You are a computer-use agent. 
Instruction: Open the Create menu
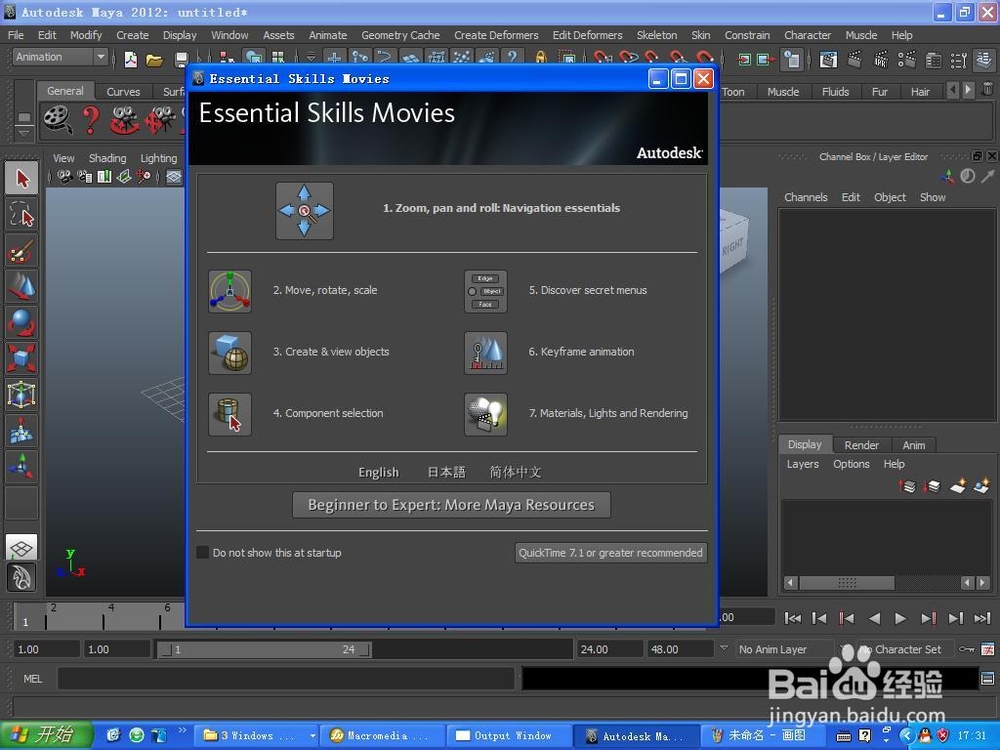pyautogui.click(x=132, y=35)
